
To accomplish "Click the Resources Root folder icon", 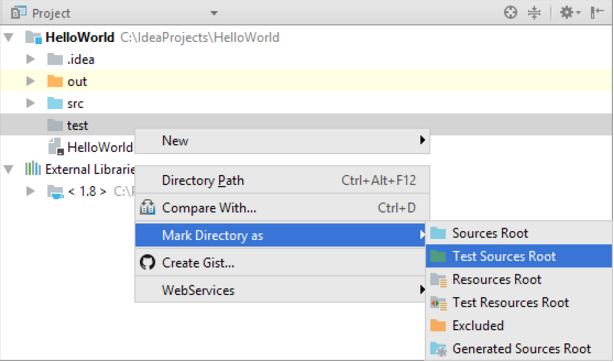I will [x=439, y=280].
